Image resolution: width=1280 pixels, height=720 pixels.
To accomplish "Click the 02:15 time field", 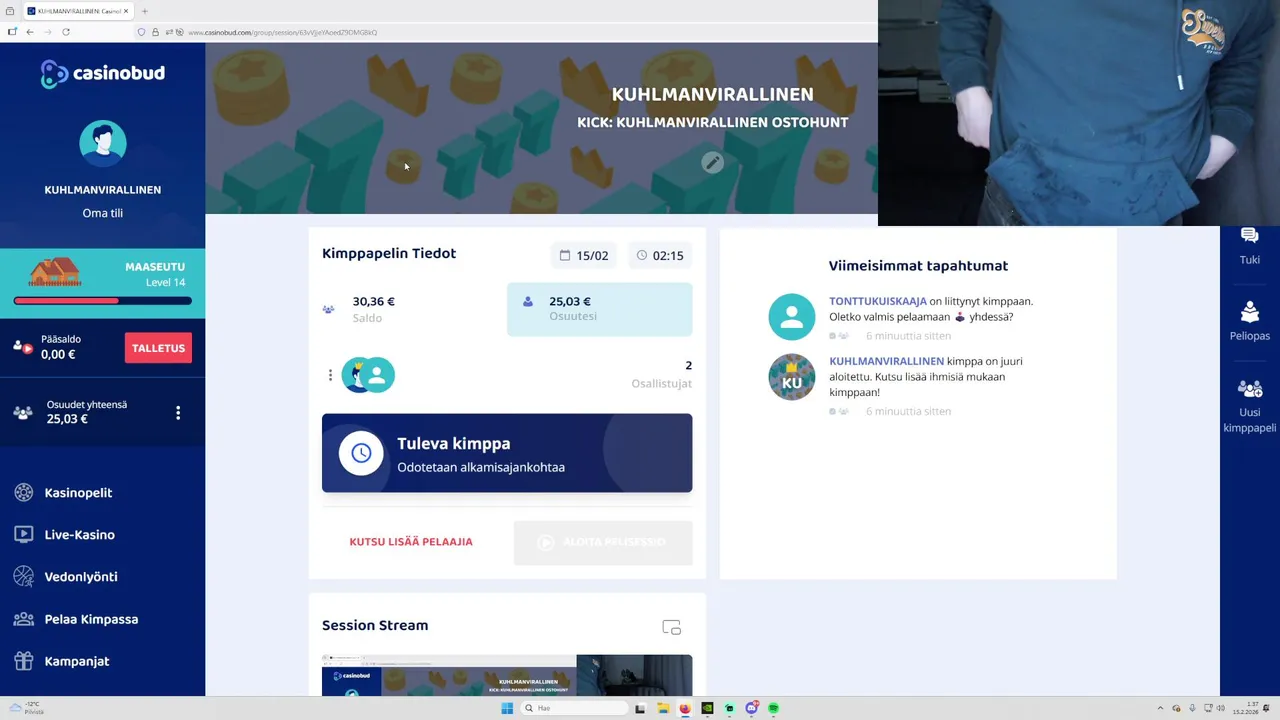I will coord(660,256).
